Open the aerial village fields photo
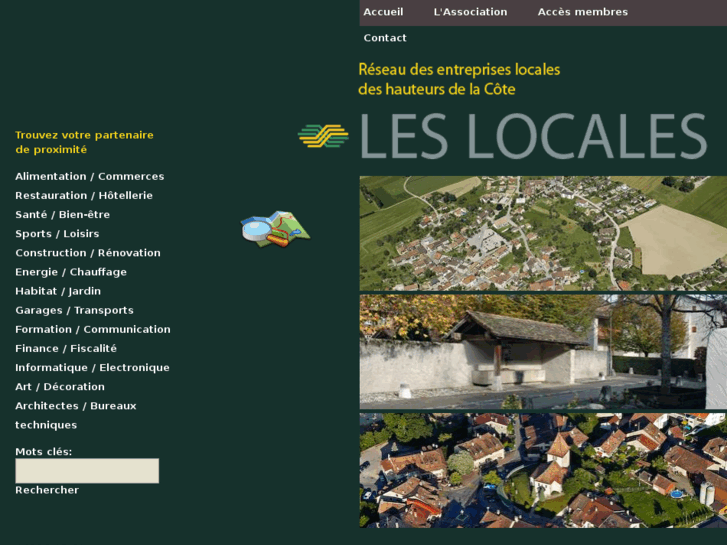The width and height of the screenshot is (727, 545). click(x=543, y=233)
